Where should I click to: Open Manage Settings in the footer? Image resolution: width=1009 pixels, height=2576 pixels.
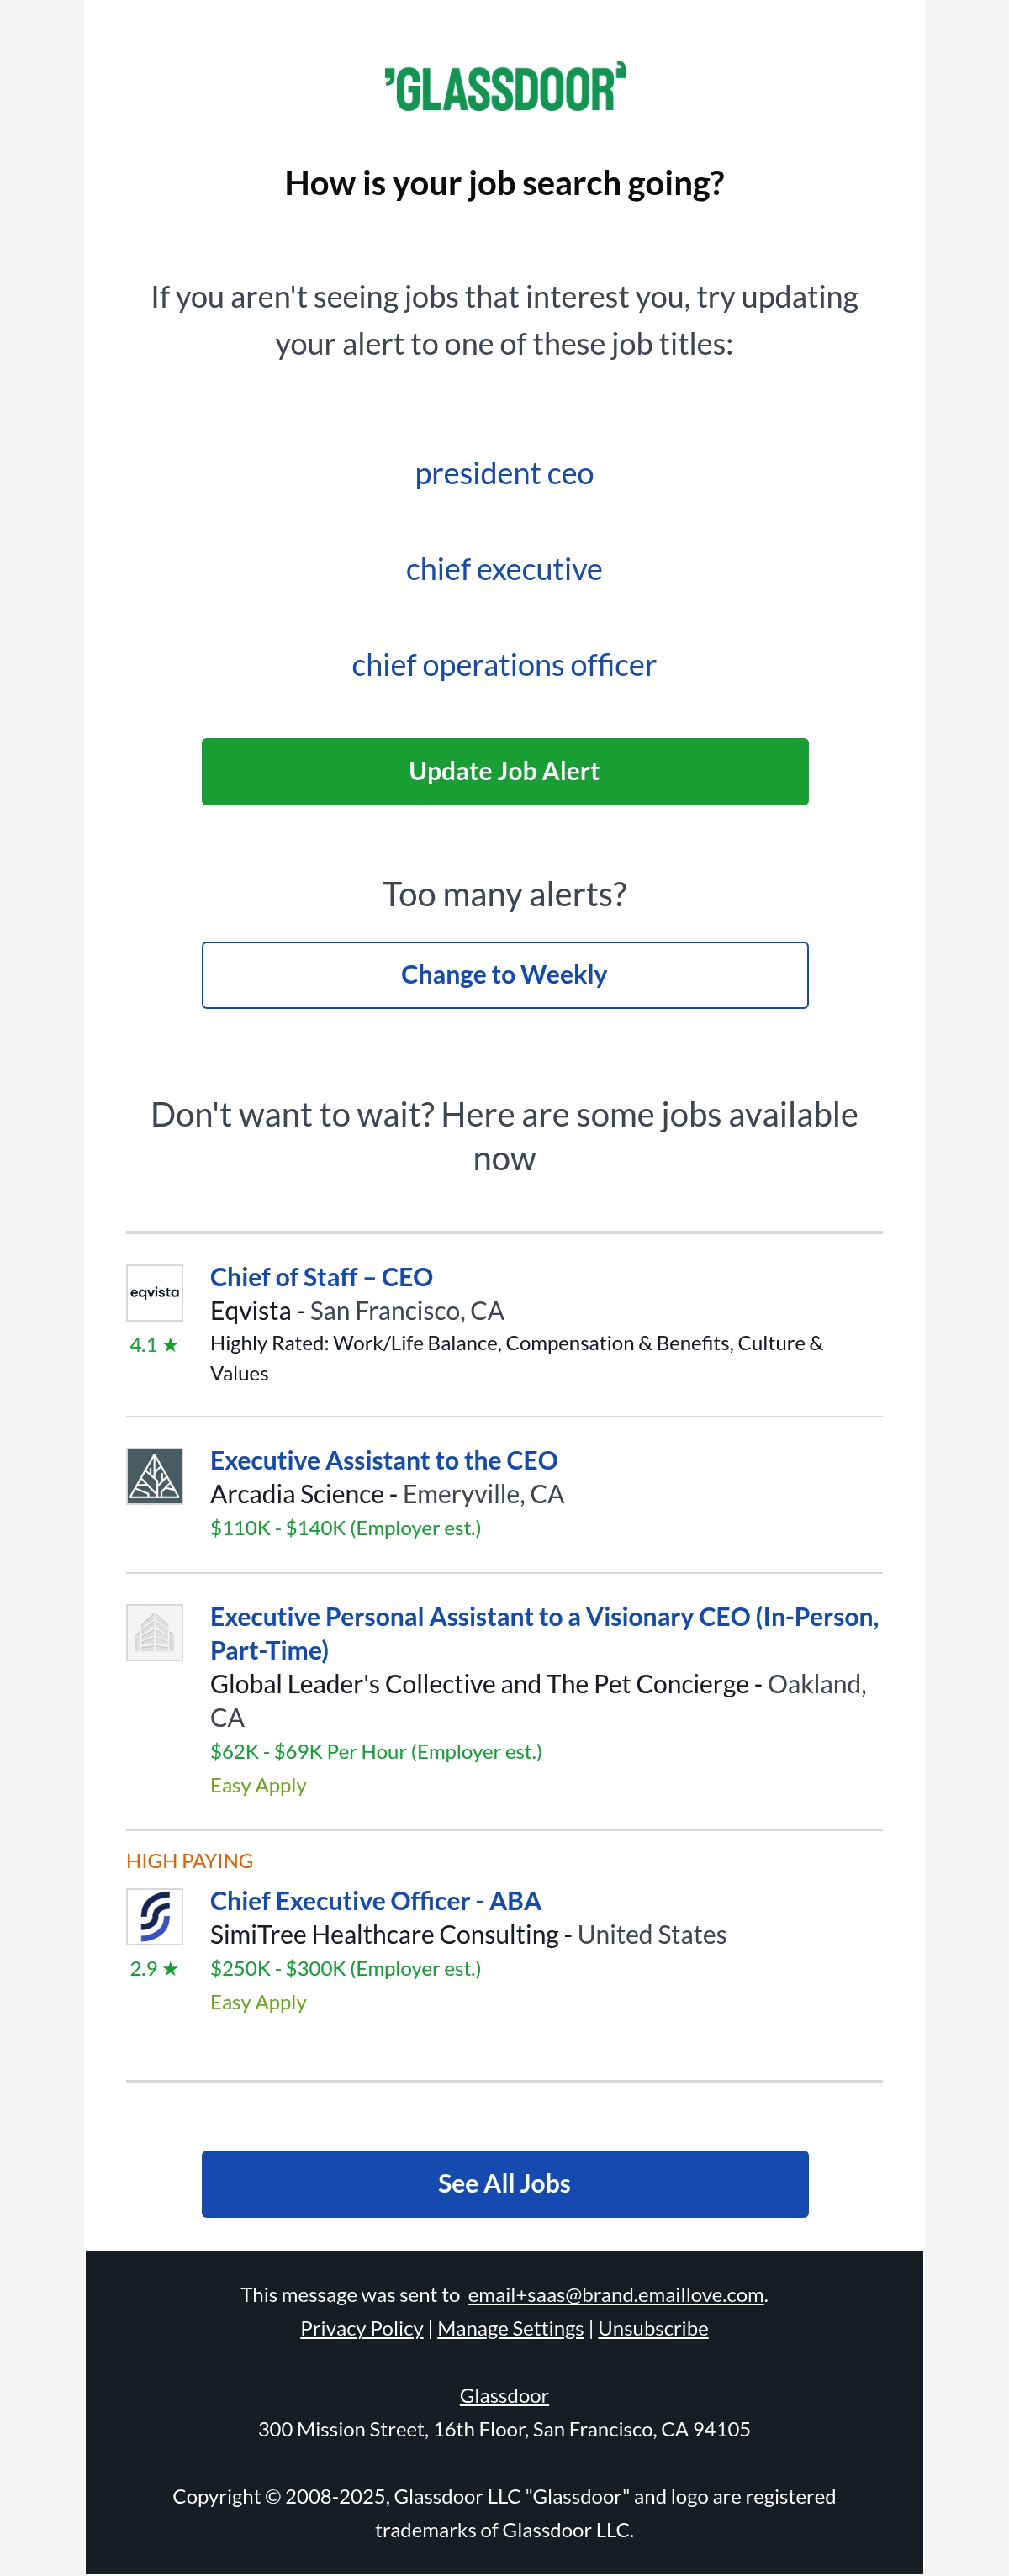(510, 2329)
